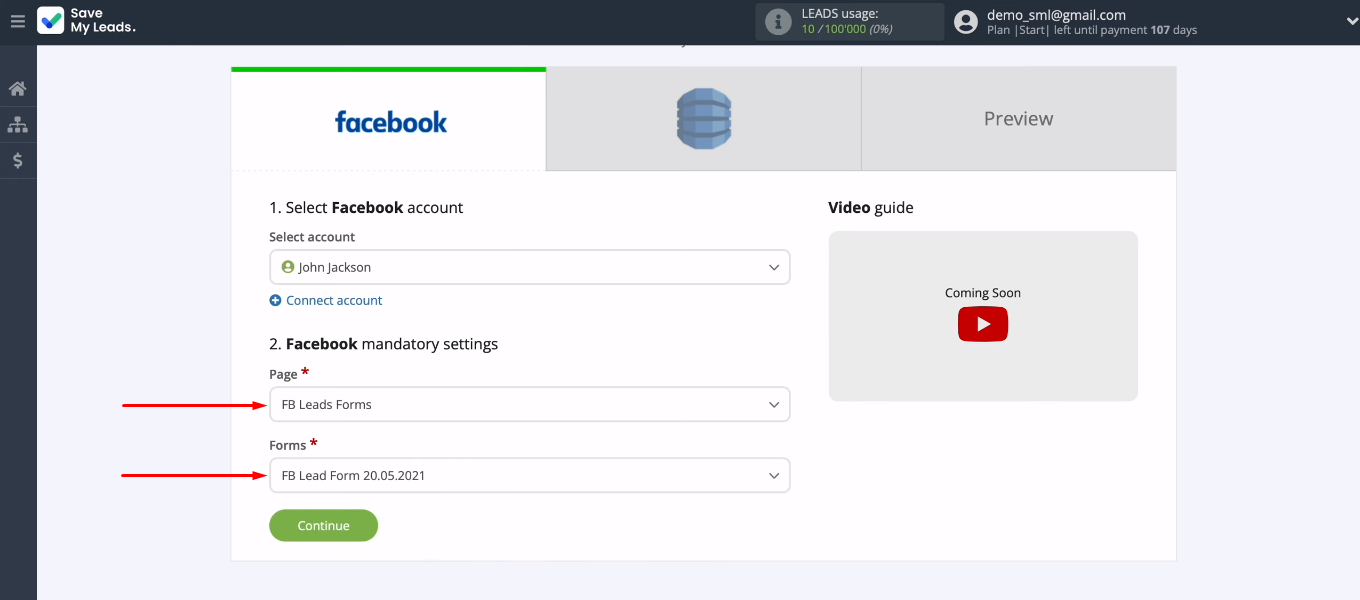
Task: Click the demo_sml@gmail.com account text
Action: 1056,15
